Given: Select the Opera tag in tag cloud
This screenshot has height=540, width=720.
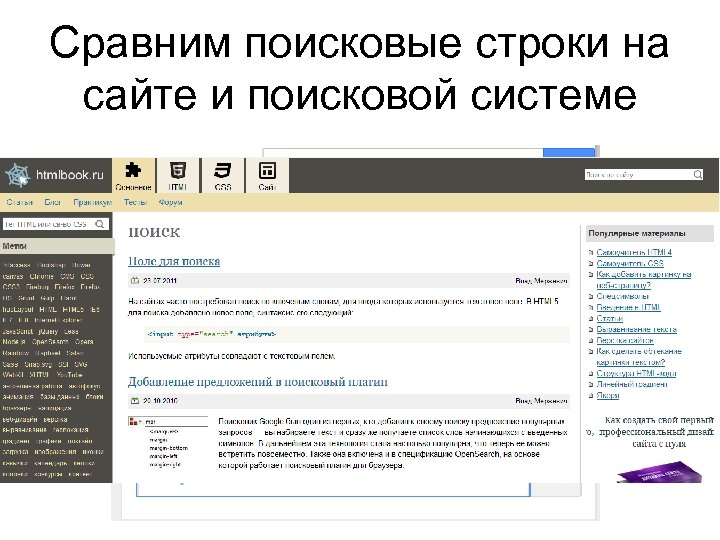Looking at the screenshot, I should 84,342.
